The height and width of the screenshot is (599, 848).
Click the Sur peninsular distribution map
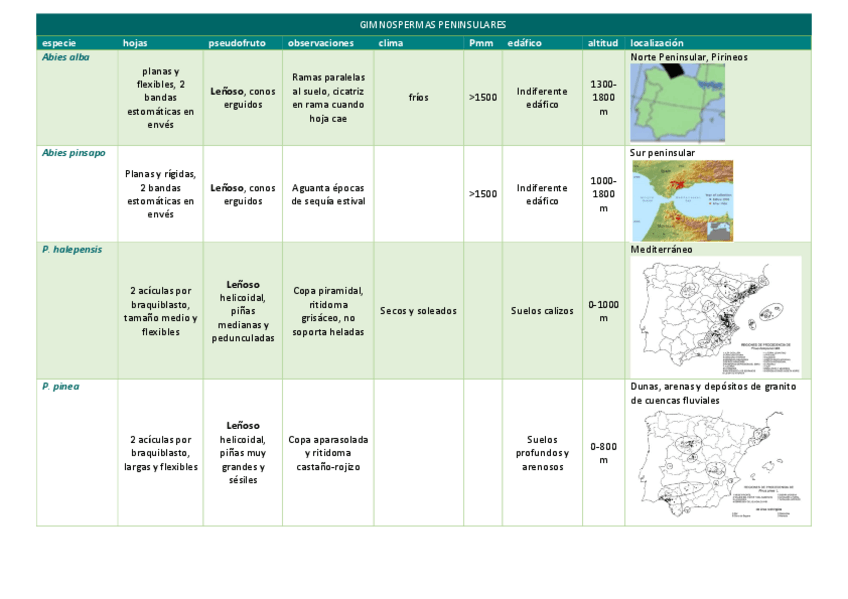(682, 200)
